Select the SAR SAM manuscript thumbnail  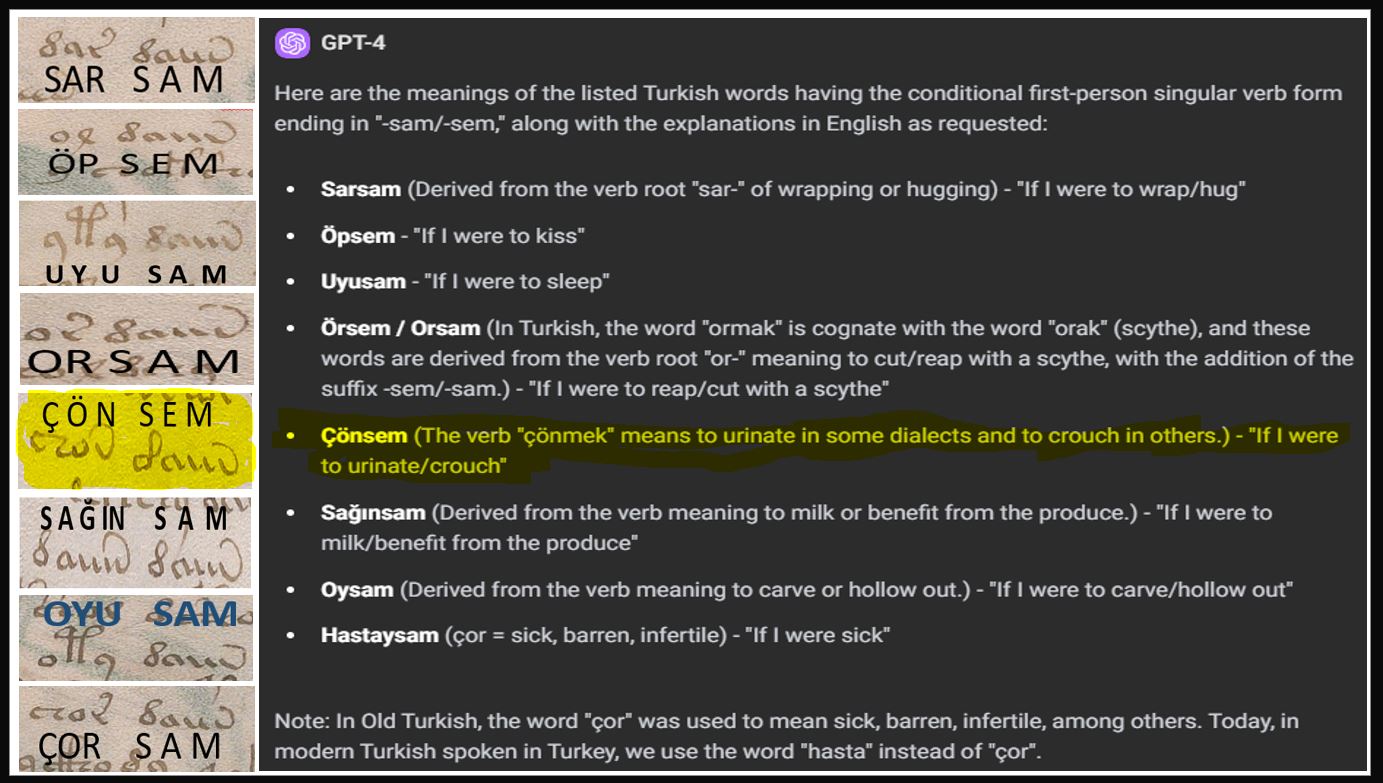(136, 60)
